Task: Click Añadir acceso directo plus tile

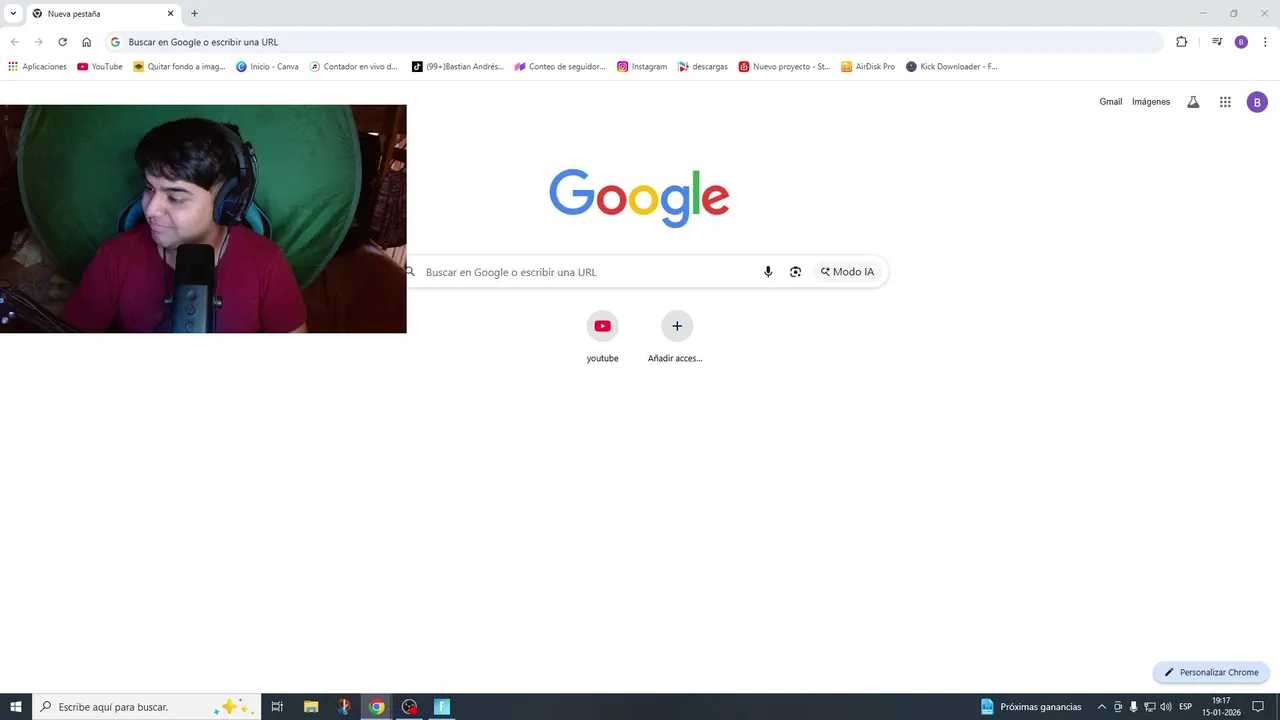Action: point(677,336)
